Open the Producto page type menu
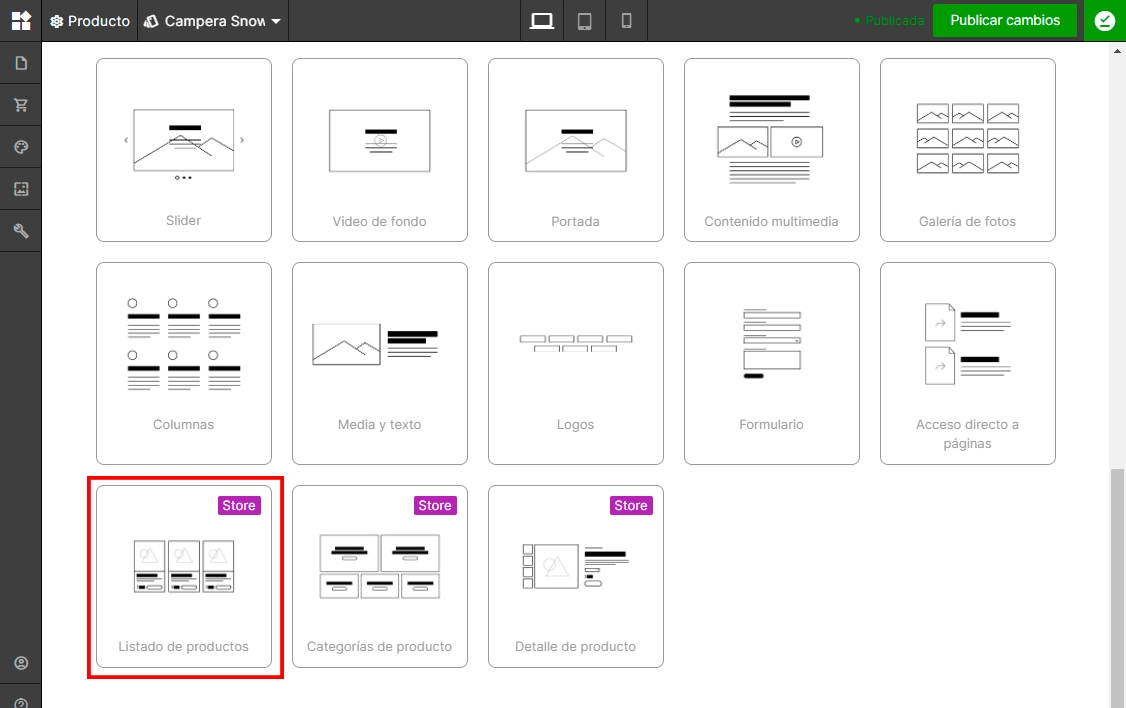The height and width of the screenshot is (708, 1126). (90, 21)
